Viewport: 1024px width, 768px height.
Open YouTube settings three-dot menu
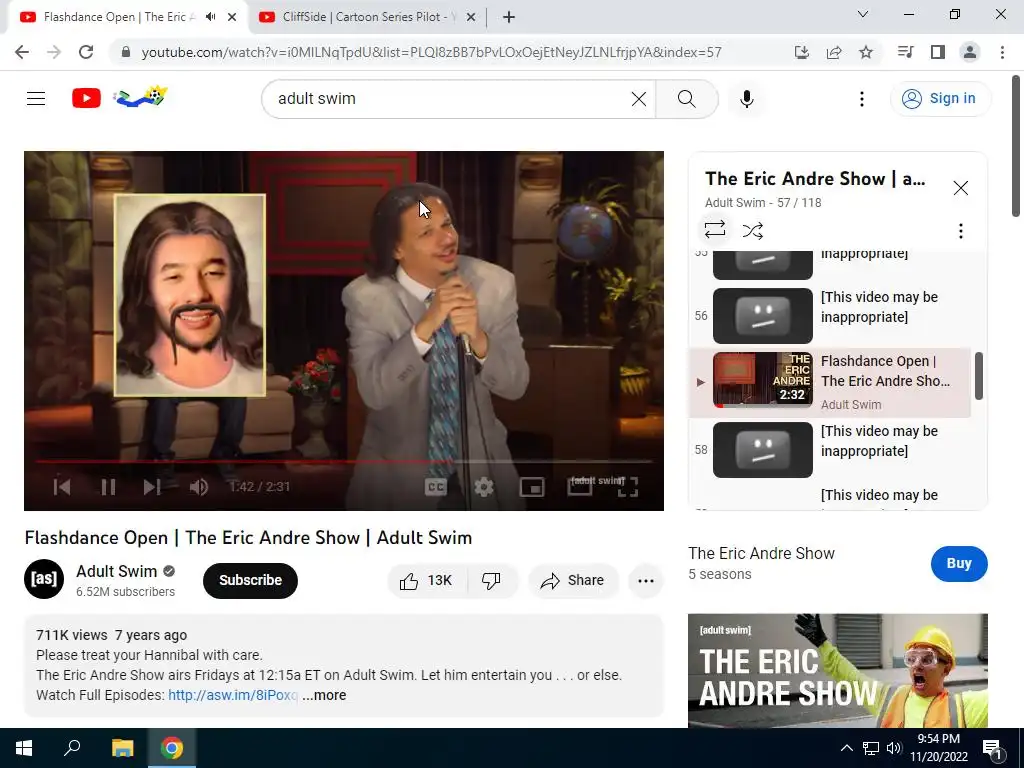coord(861,99)
